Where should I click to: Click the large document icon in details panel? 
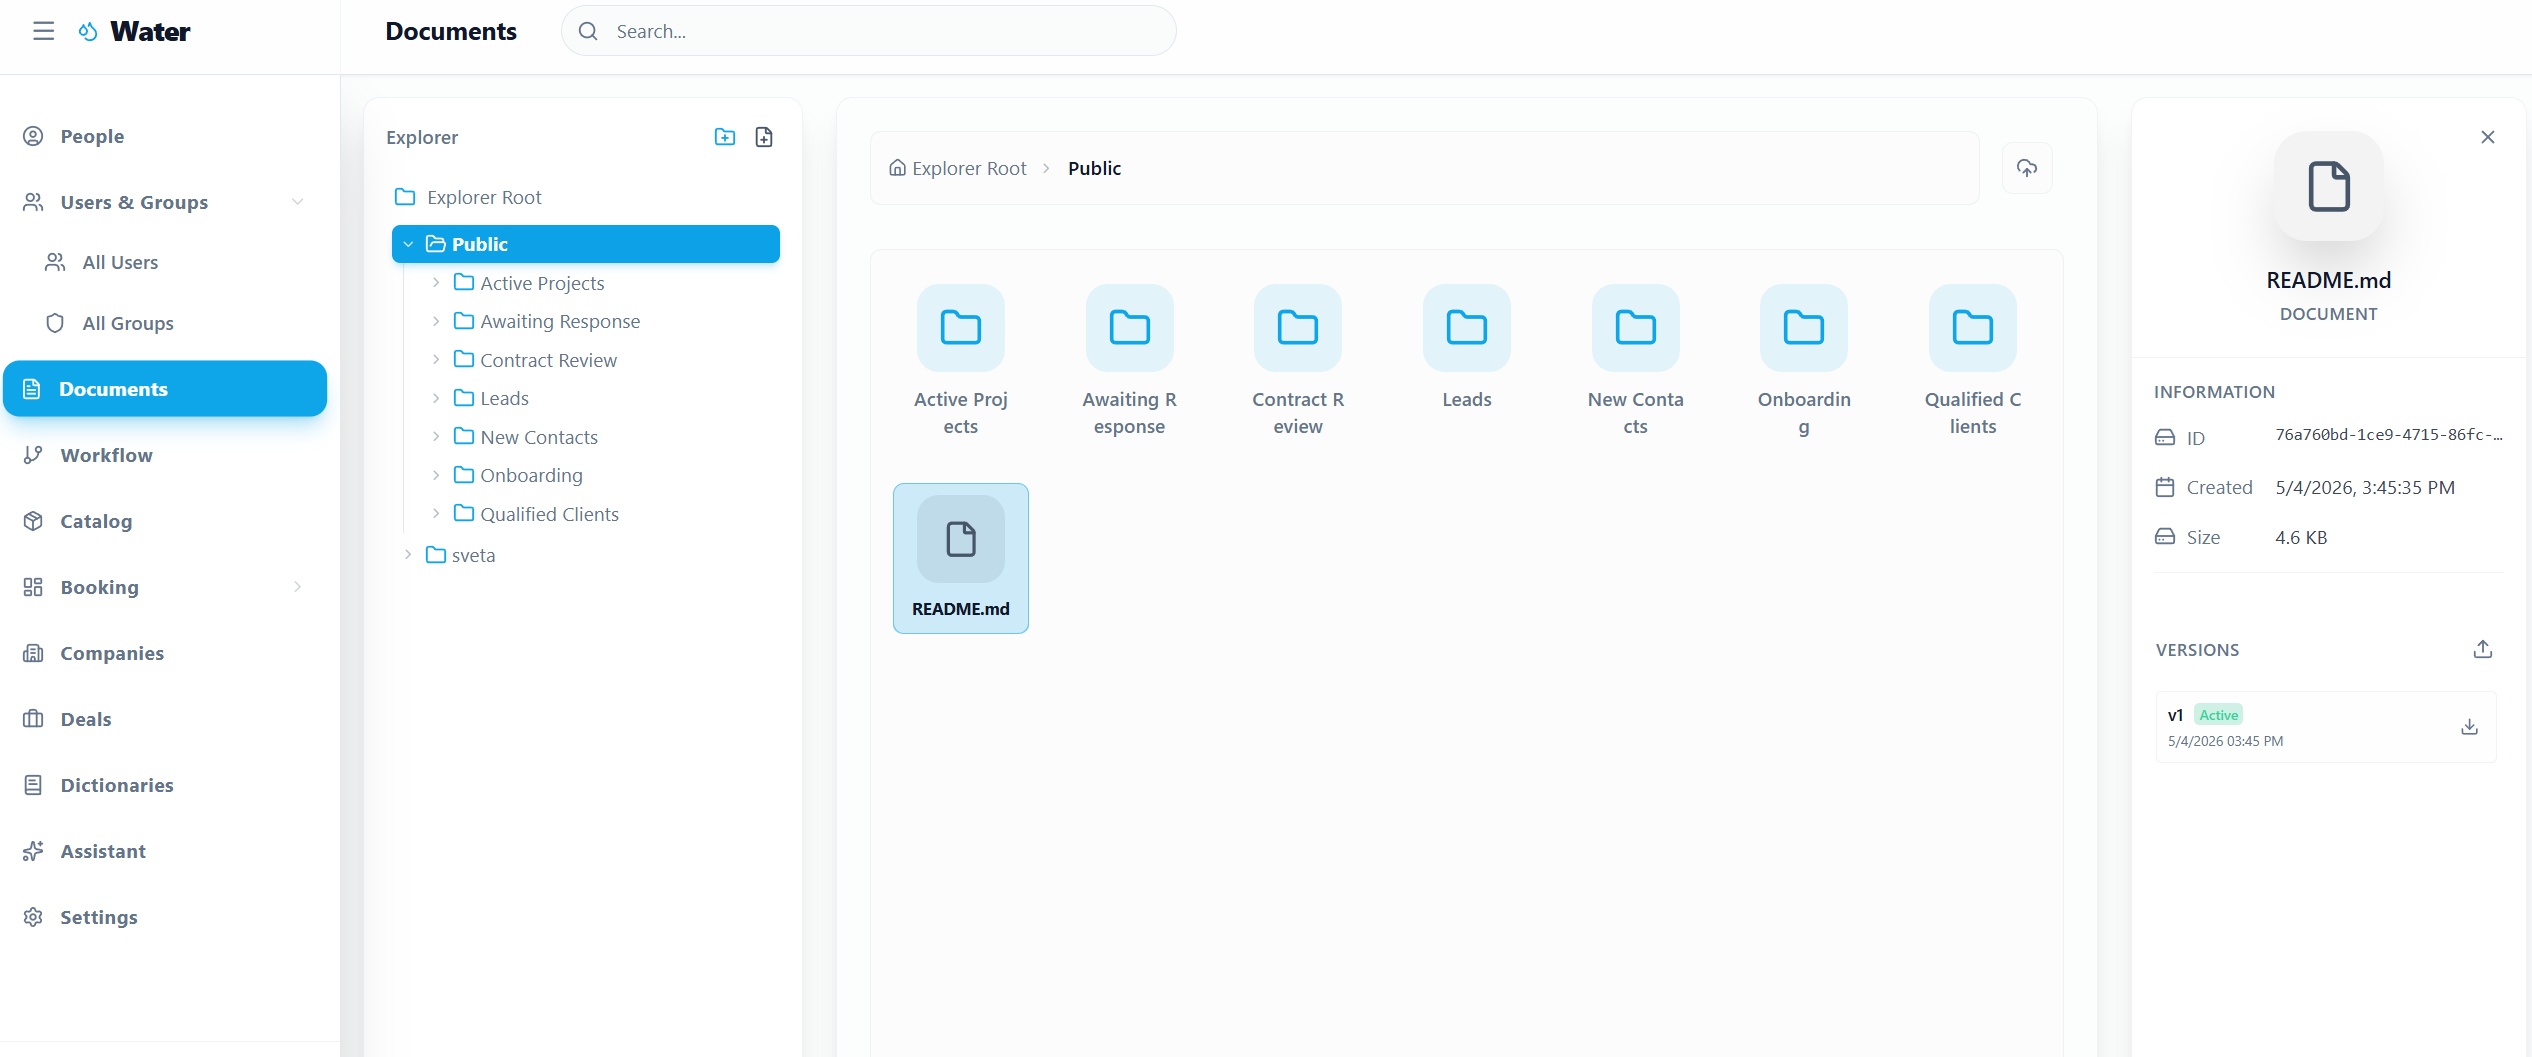2329,186
